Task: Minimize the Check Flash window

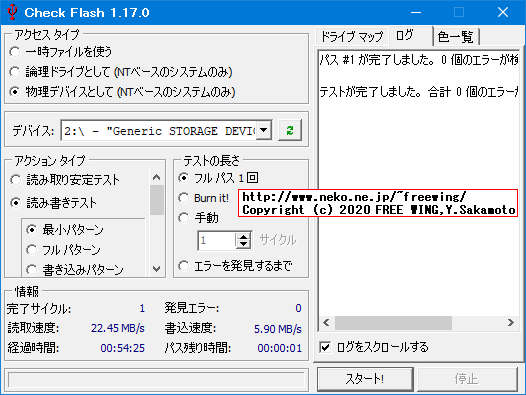Action: pyautogui.click(x=416, y=12)
